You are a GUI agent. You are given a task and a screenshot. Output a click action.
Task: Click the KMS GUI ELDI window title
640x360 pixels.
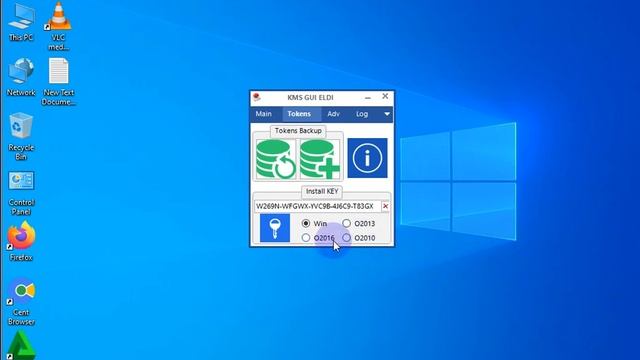pyautogui.click(x=310, y=98)
